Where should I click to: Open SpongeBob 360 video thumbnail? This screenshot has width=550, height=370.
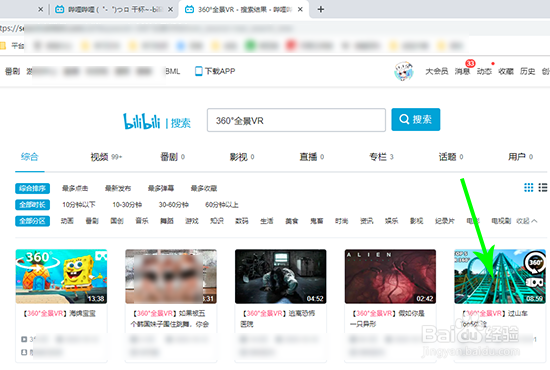61,276
